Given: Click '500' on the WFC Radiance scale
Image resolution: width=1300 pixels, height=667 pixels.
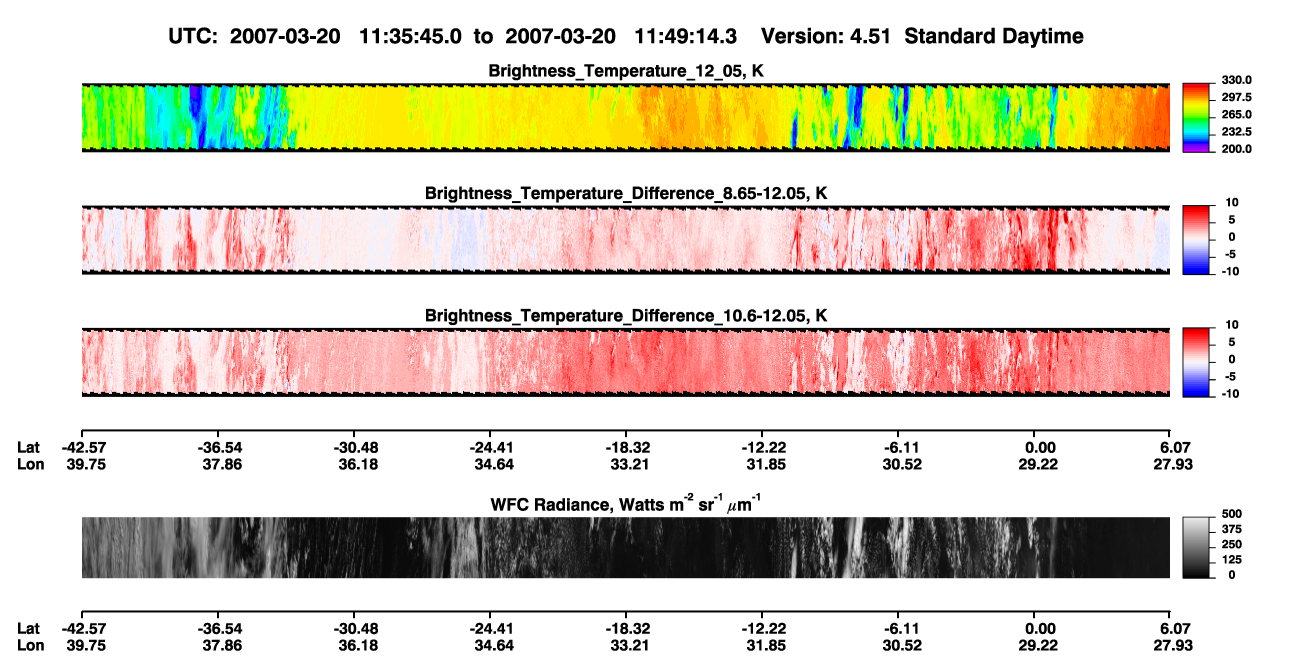Looking at the screenshot, I should pyautogui.click(x=1233, y=513).
